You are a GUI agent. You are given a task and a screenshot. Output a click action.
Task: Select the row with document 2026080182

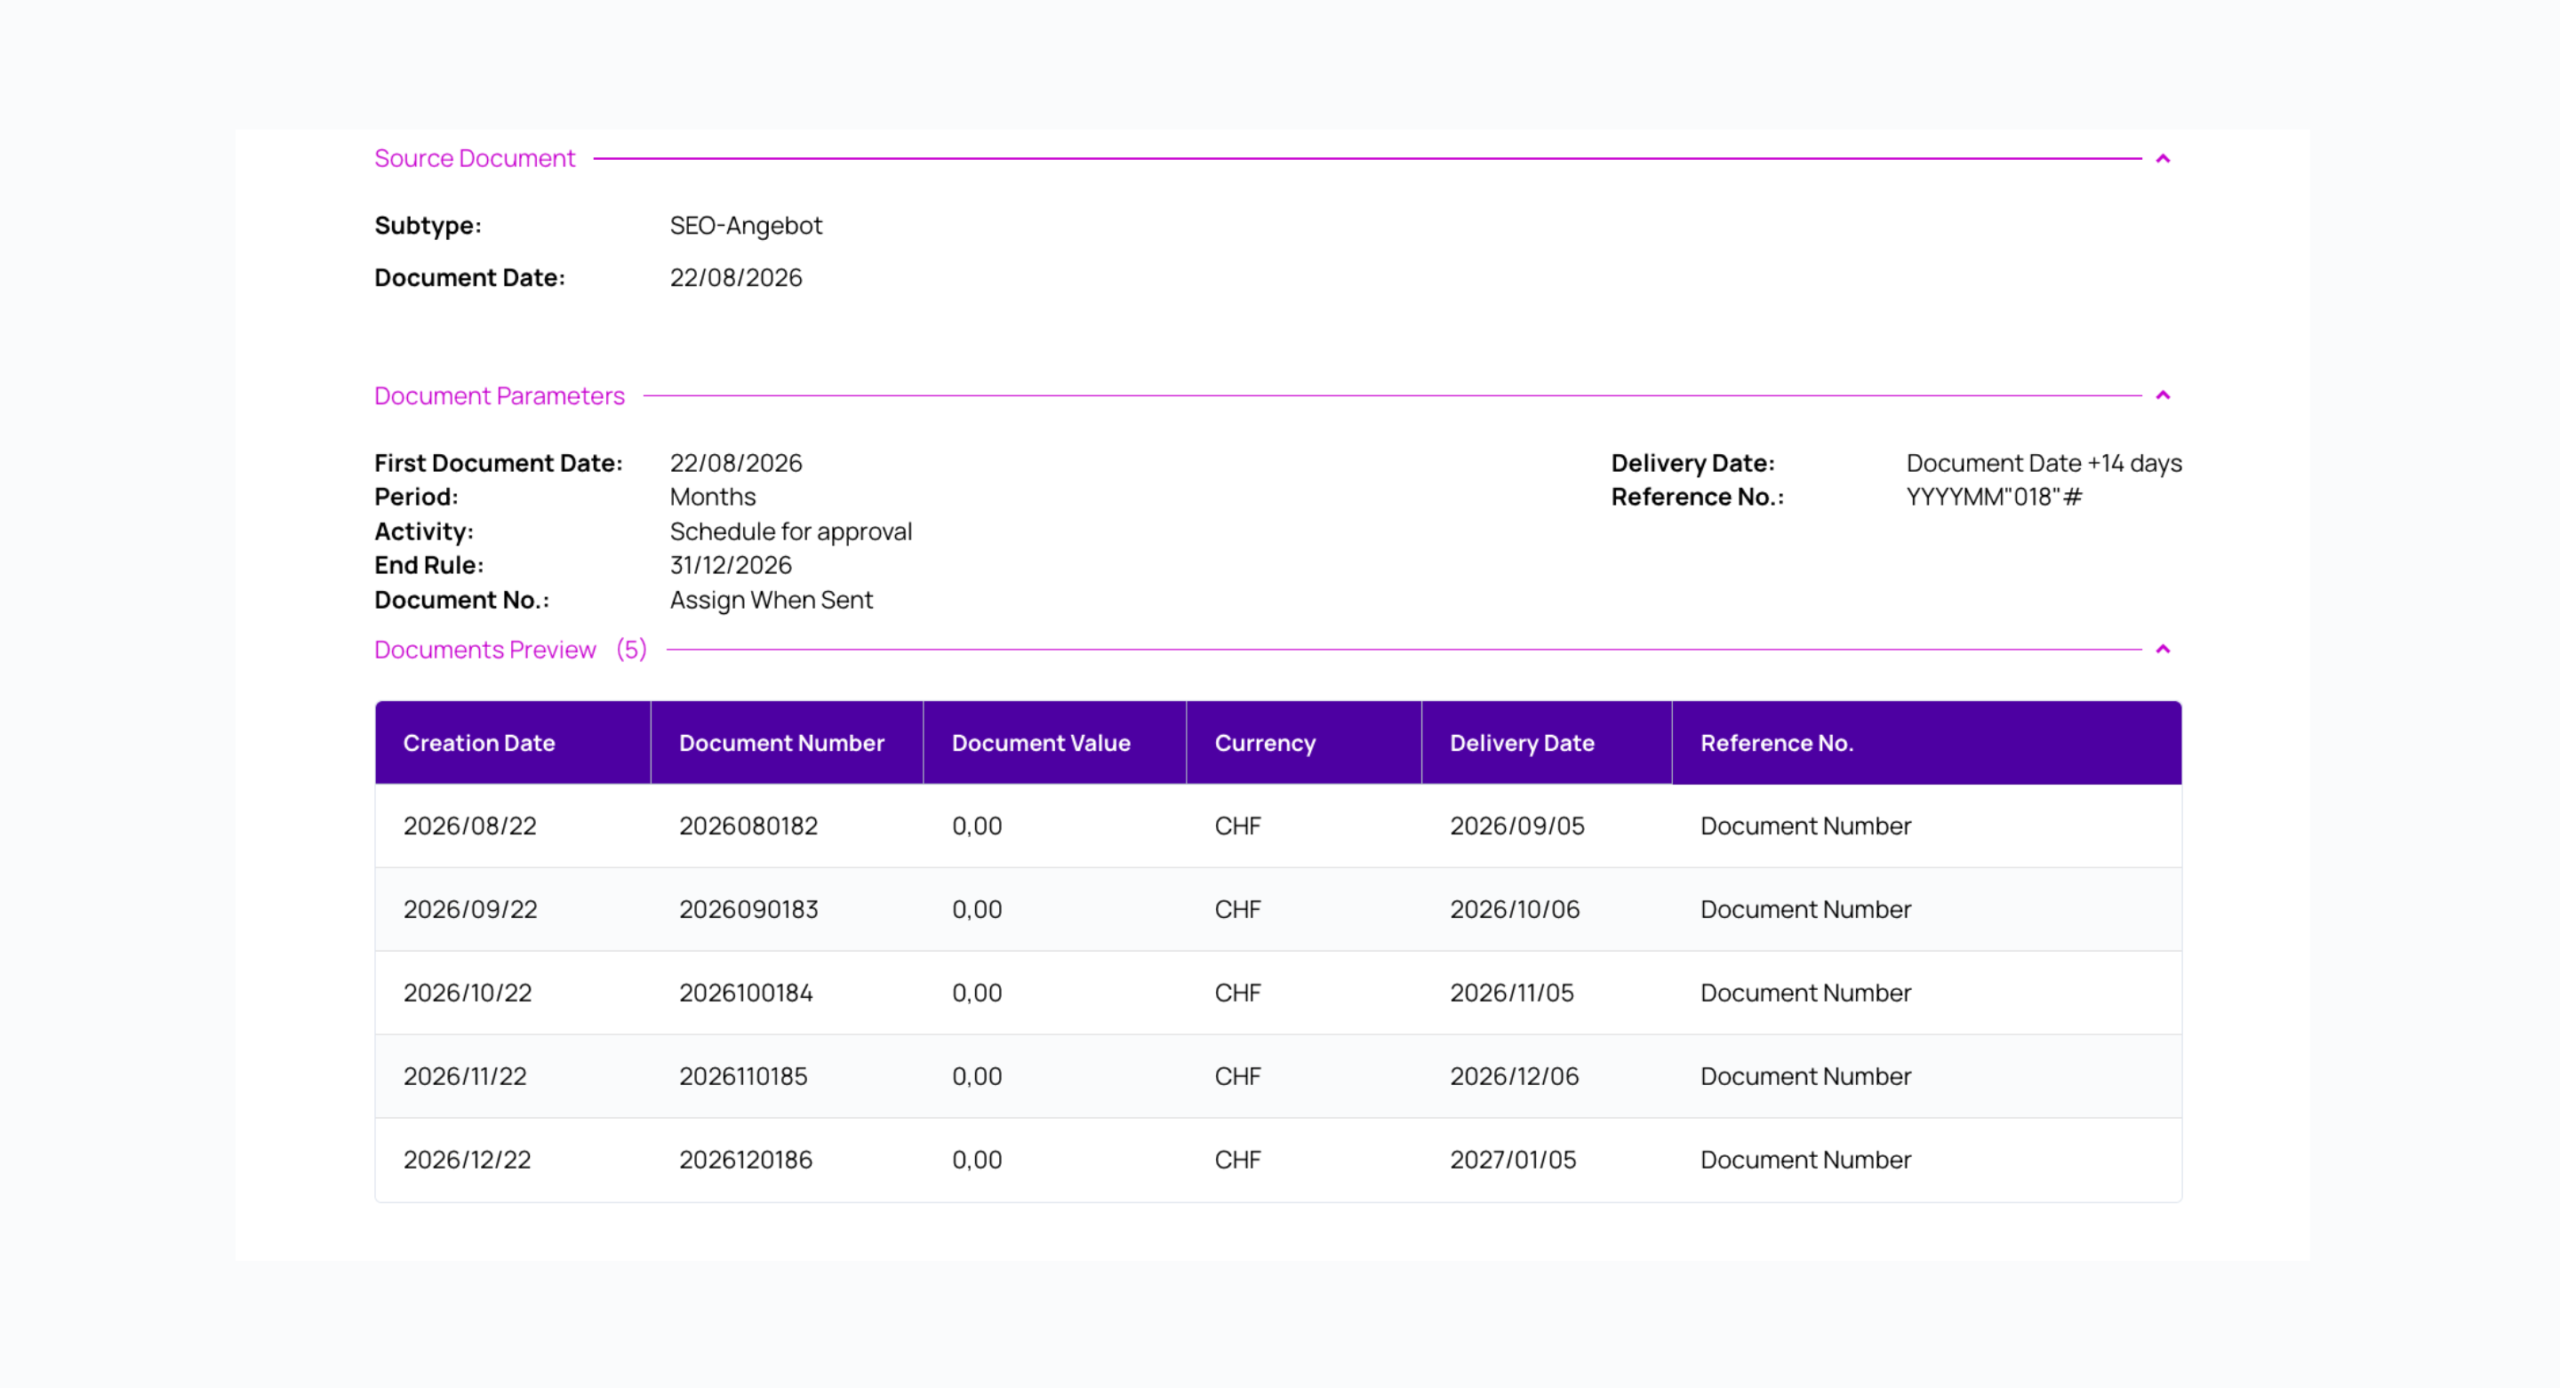click(x=1278, y=826)
